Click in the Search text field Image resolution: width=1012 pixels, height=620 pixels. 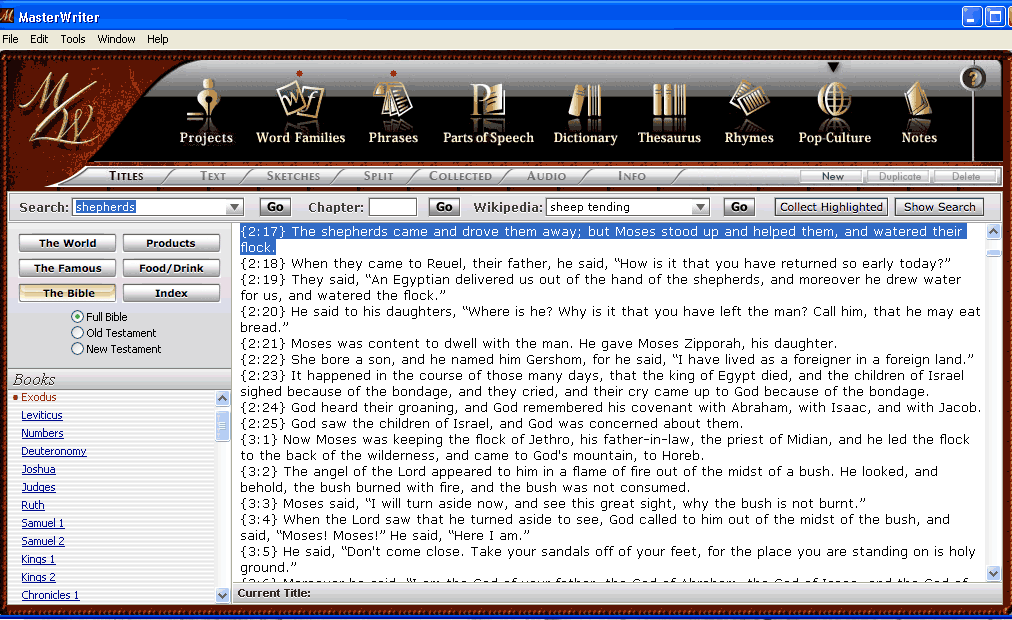(x=150, y=207)
